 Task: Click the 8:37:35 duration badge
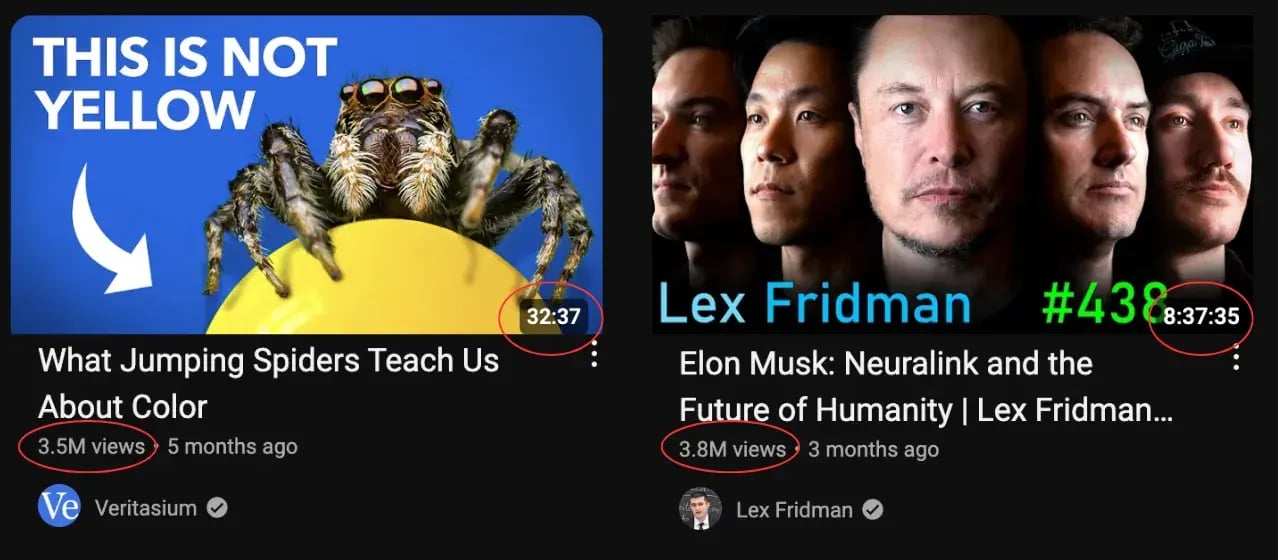tap(1201, 317)
